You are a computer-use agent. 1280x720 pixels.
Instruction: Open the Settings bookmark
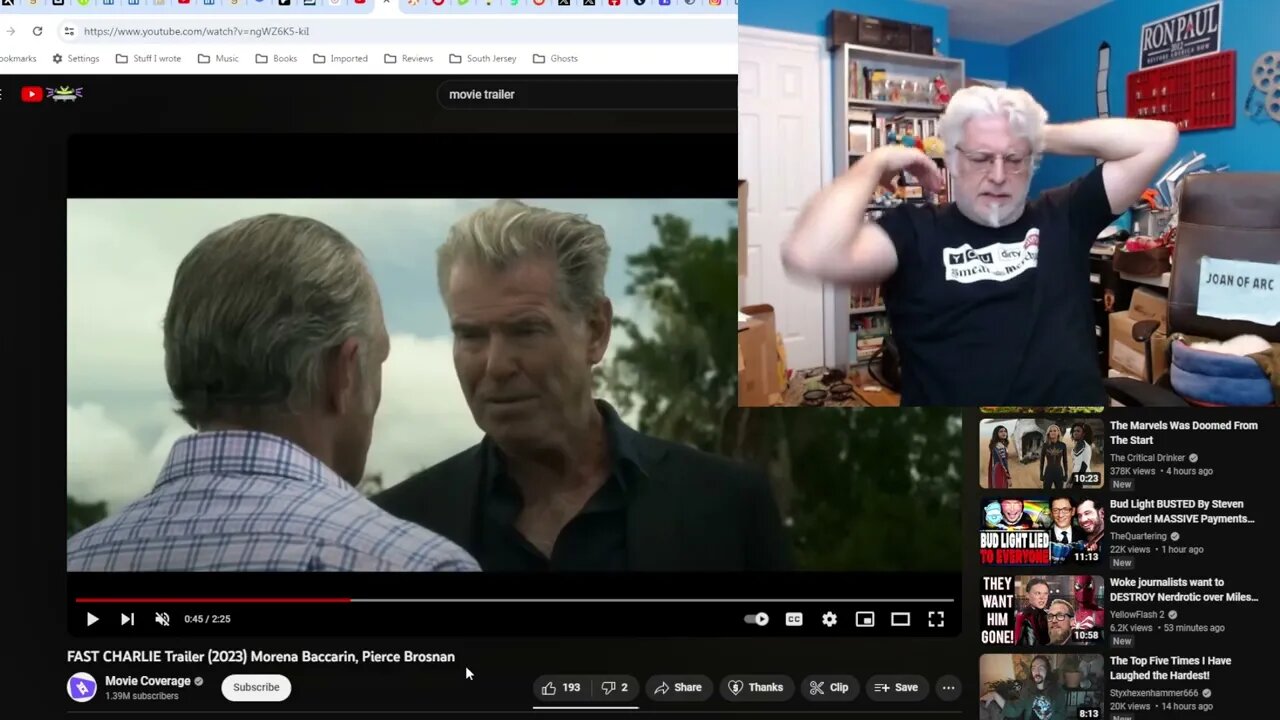[x=75, y=58]
